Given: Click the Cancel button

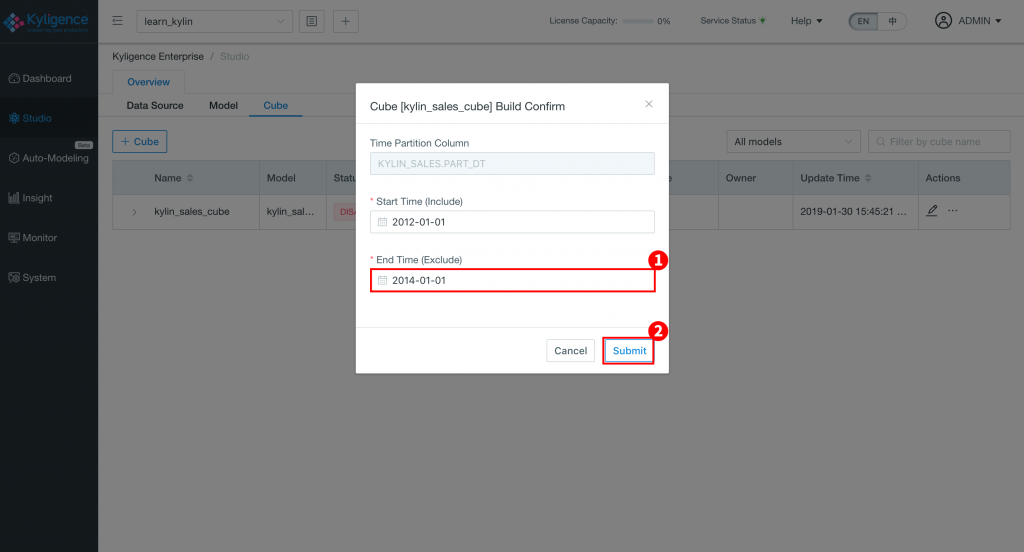Looking at the screenshot, I should pyautogui.click(x=570, y=351).
